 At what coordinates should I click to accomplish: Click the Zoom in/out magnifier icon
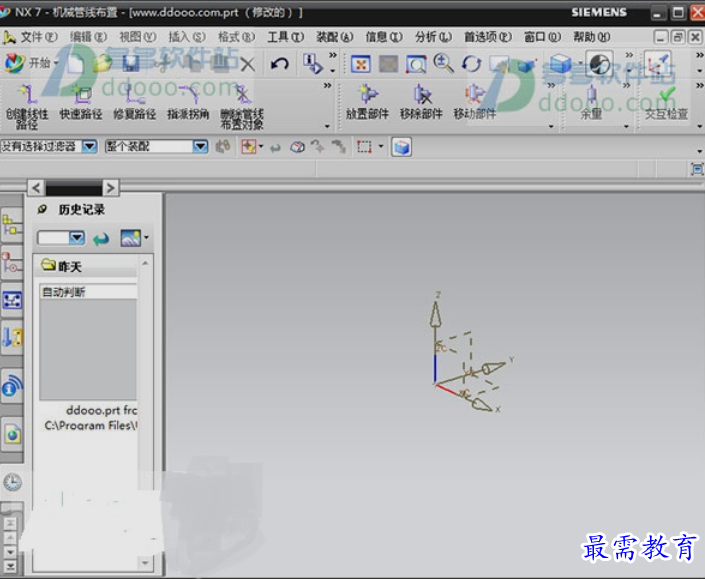[x=443, y=63]
